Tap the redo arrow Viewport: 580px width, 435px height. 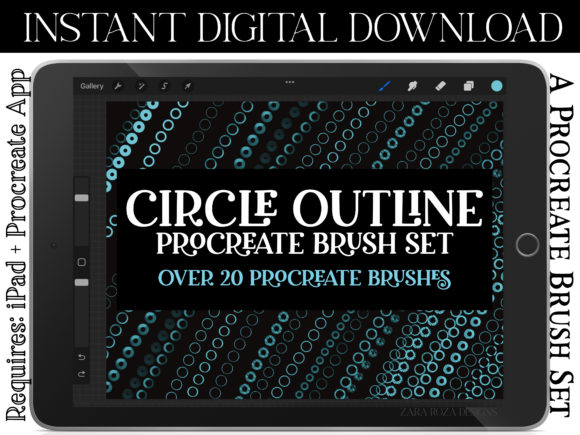click(x=82, y=374)
